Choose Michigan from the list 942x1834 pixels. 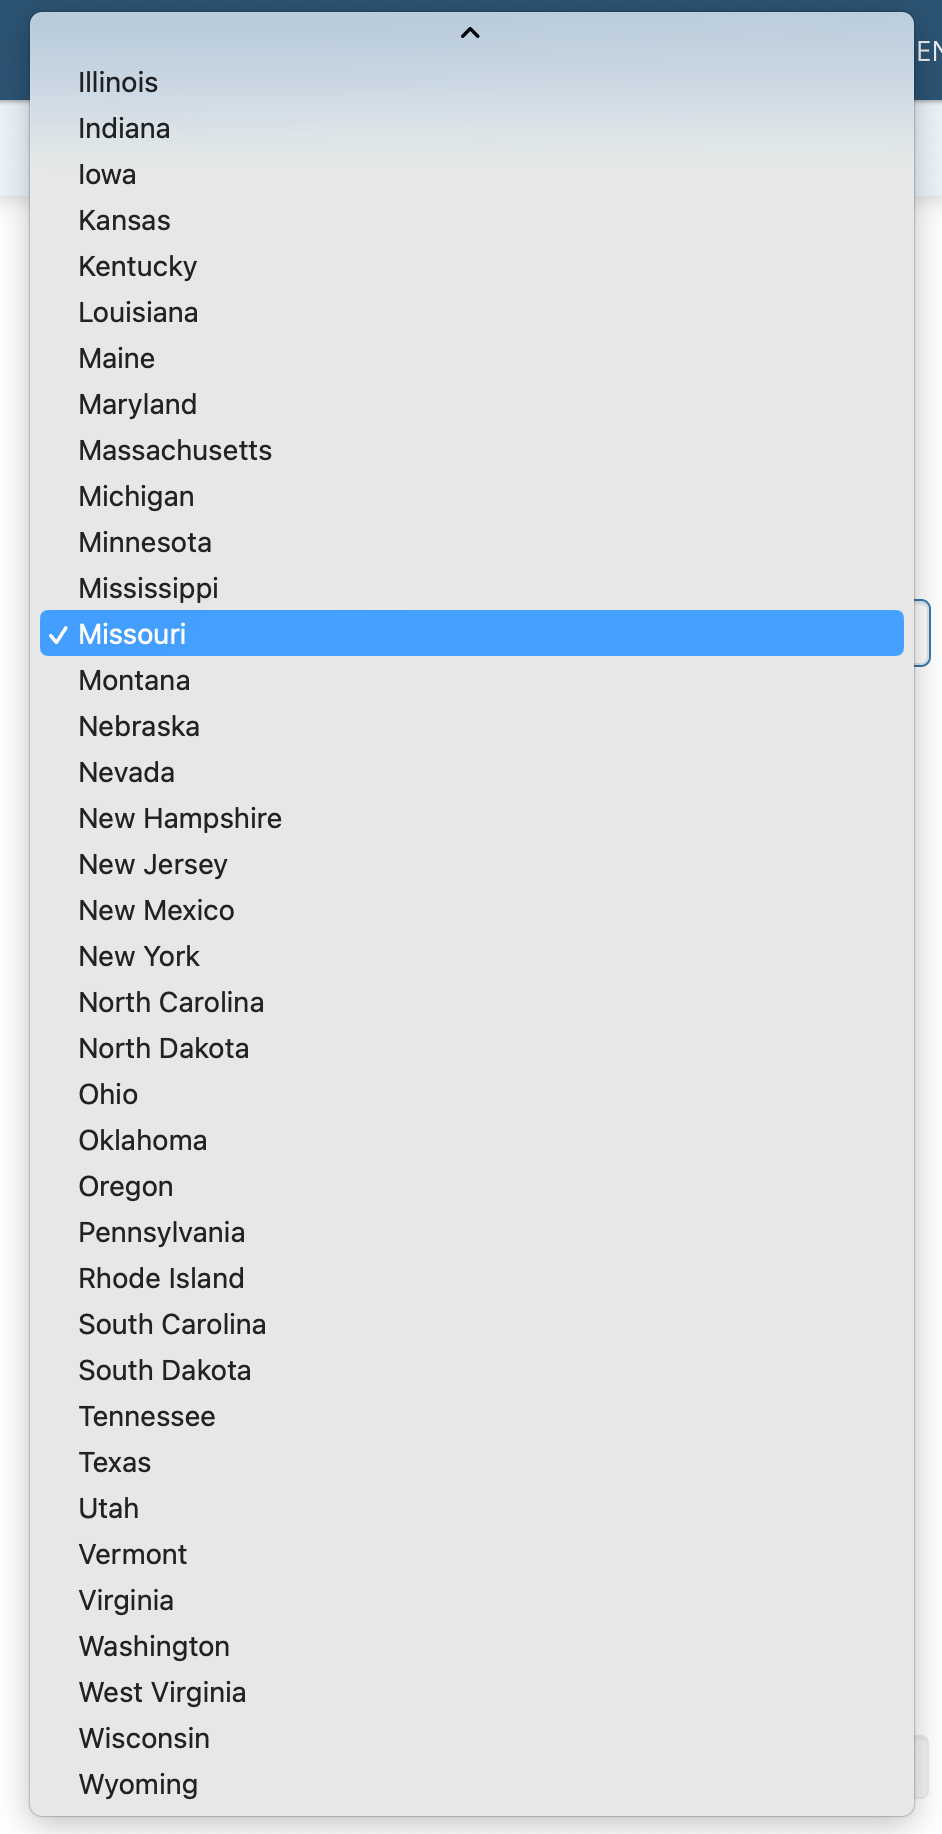[x=137, y=497]
